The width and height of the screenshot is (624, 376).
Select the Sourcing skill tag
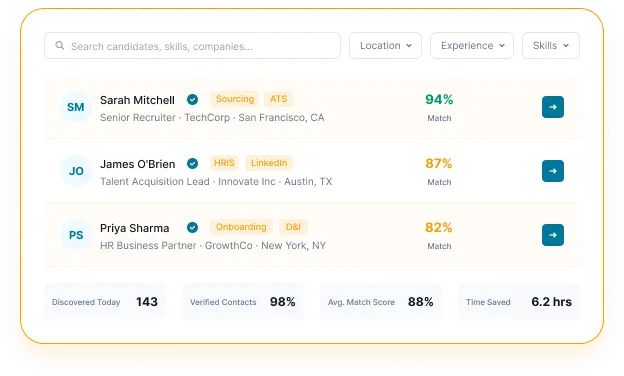[x=234, y=99]
